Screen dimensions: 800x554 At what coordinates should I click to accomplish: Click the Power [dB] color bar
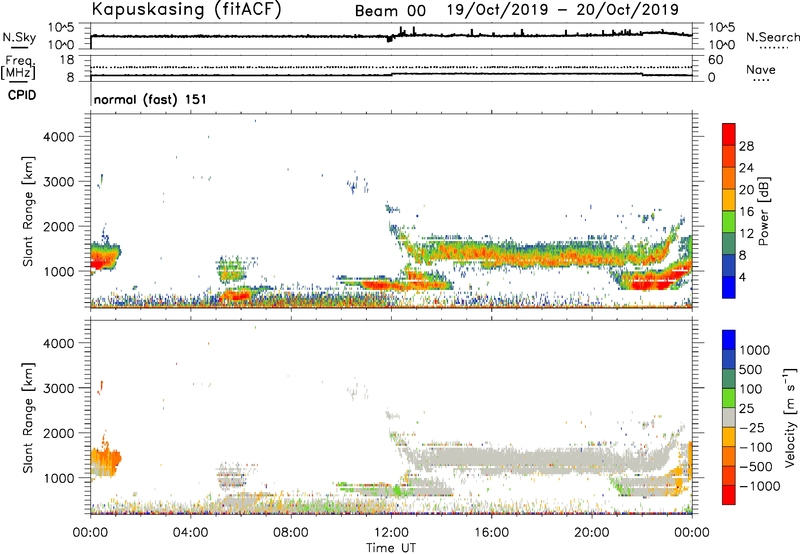(729, 211)
